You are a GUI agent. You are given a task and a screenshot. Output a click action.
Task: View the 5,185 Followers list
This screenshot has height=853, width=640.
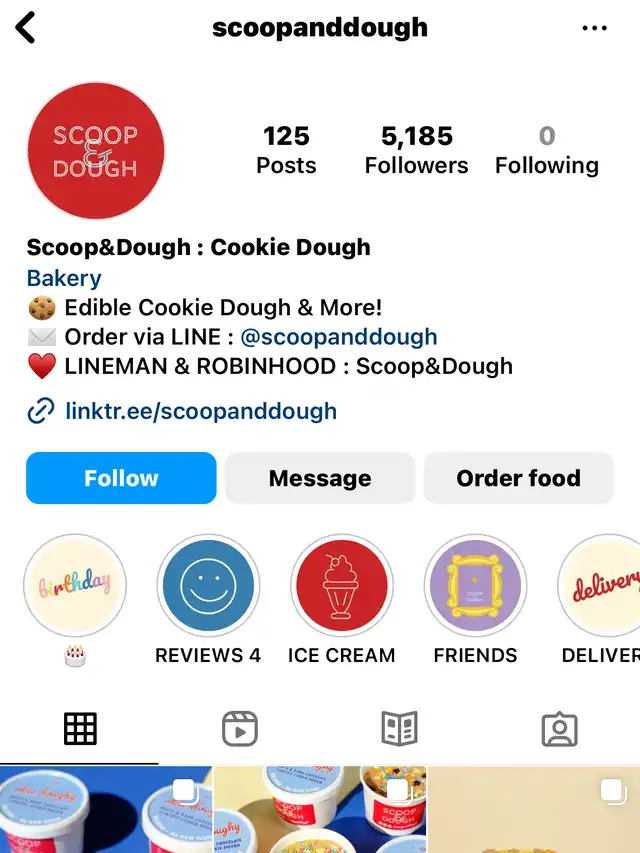click(416, 150)
